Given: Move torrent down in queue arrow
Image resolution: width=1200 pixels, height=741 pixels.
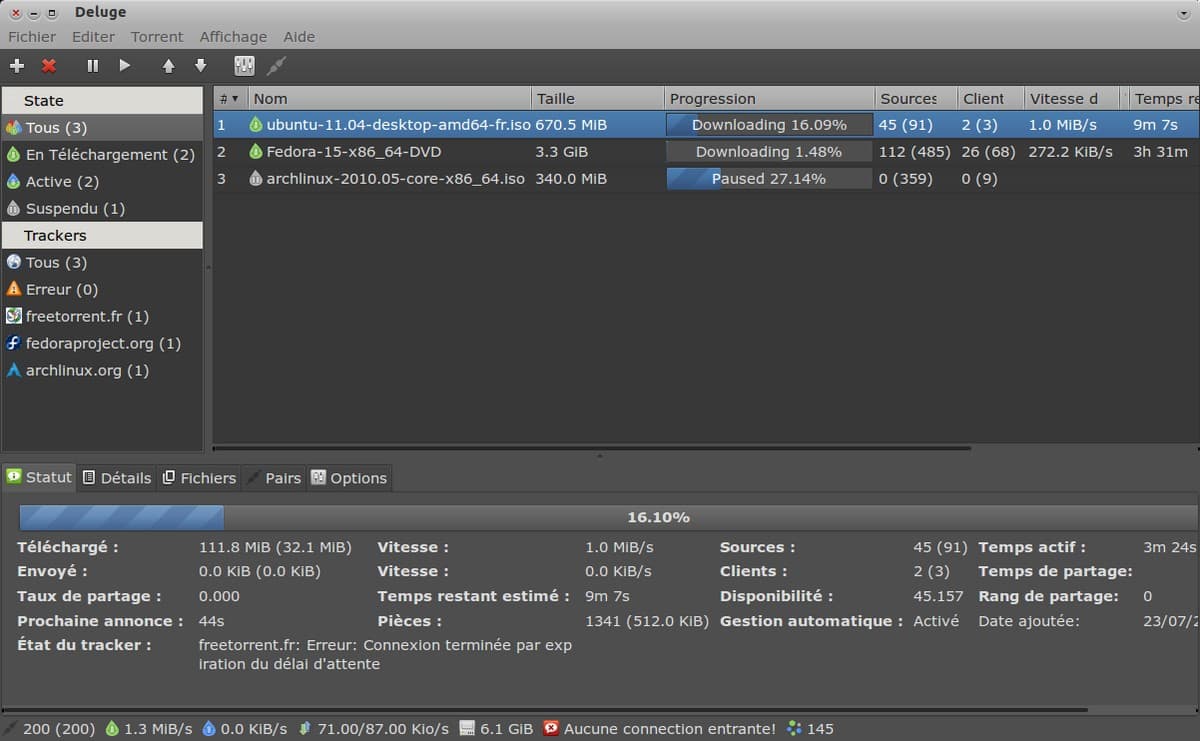Looking at the screenshot, I should 200,66.
